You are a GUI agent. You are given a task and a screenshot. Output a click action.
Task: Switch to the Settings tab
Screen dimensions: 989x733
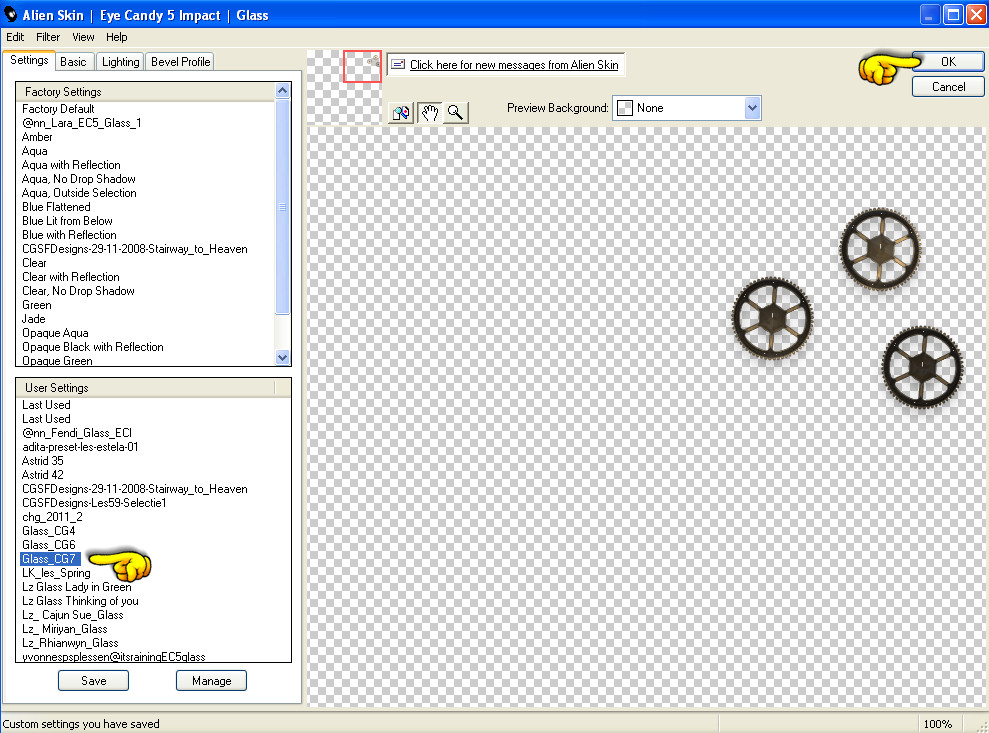pos(29,61)
